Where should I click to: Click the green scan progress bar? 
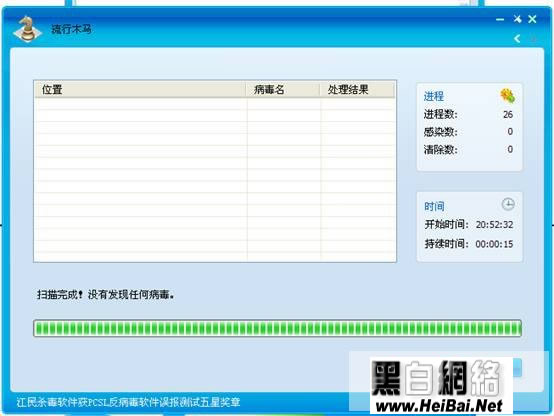277,328
